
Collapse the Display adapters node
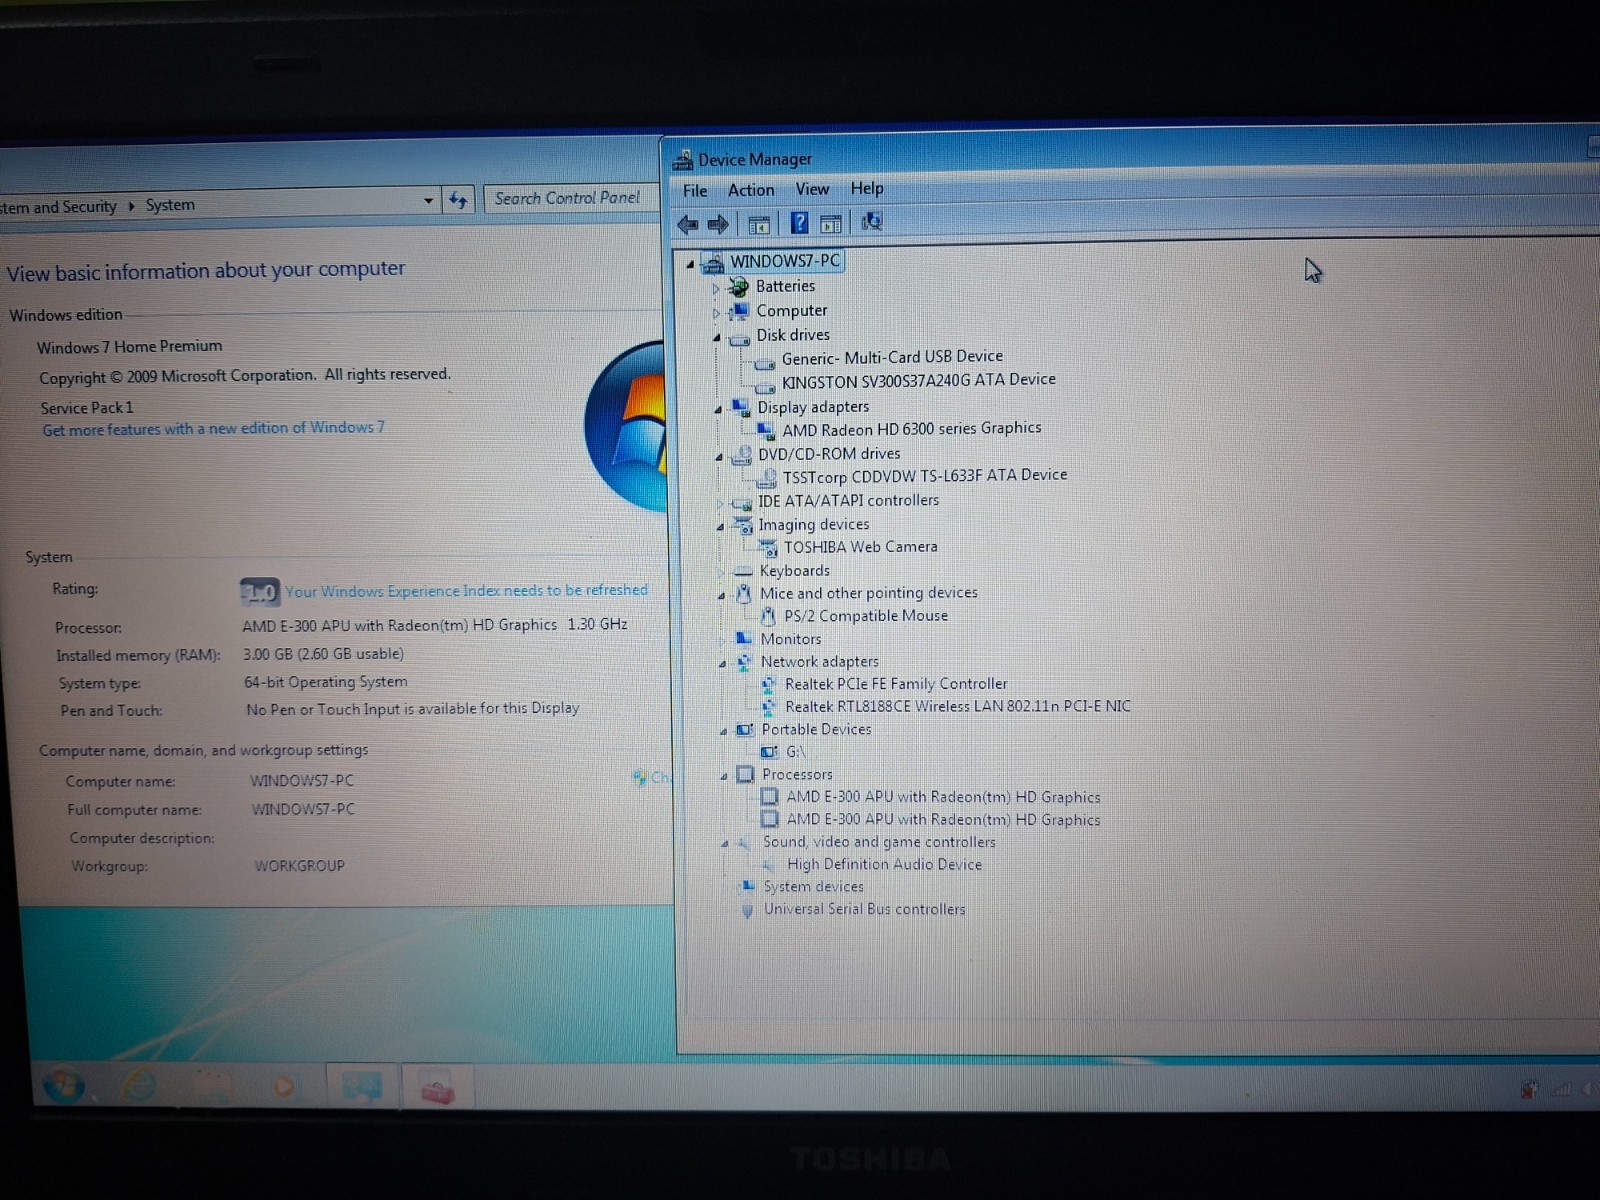[718, 410]
